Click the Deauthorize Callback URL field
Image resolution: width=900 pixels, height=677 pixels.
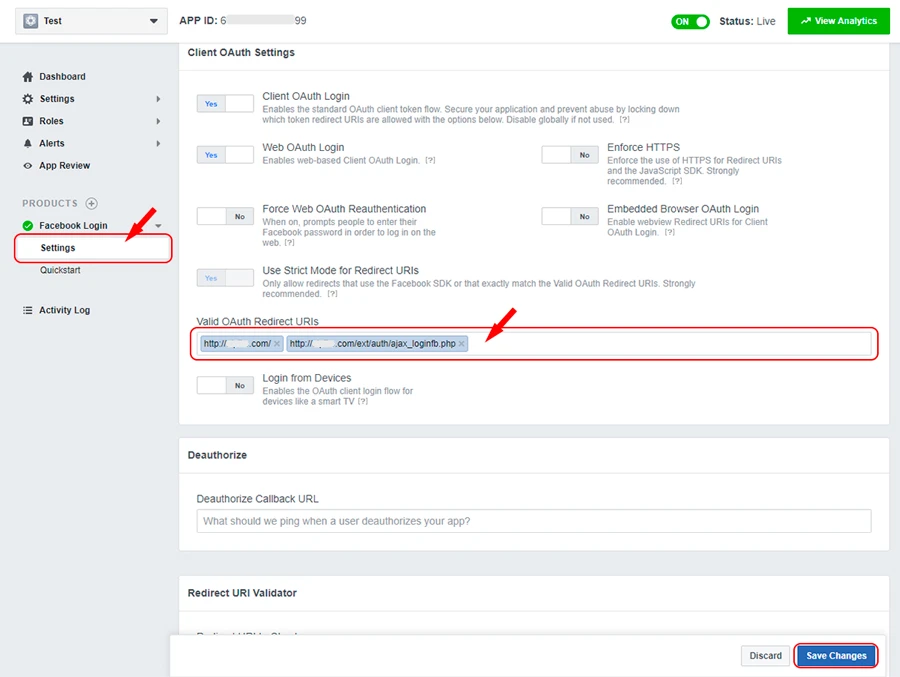click(533, 521)
